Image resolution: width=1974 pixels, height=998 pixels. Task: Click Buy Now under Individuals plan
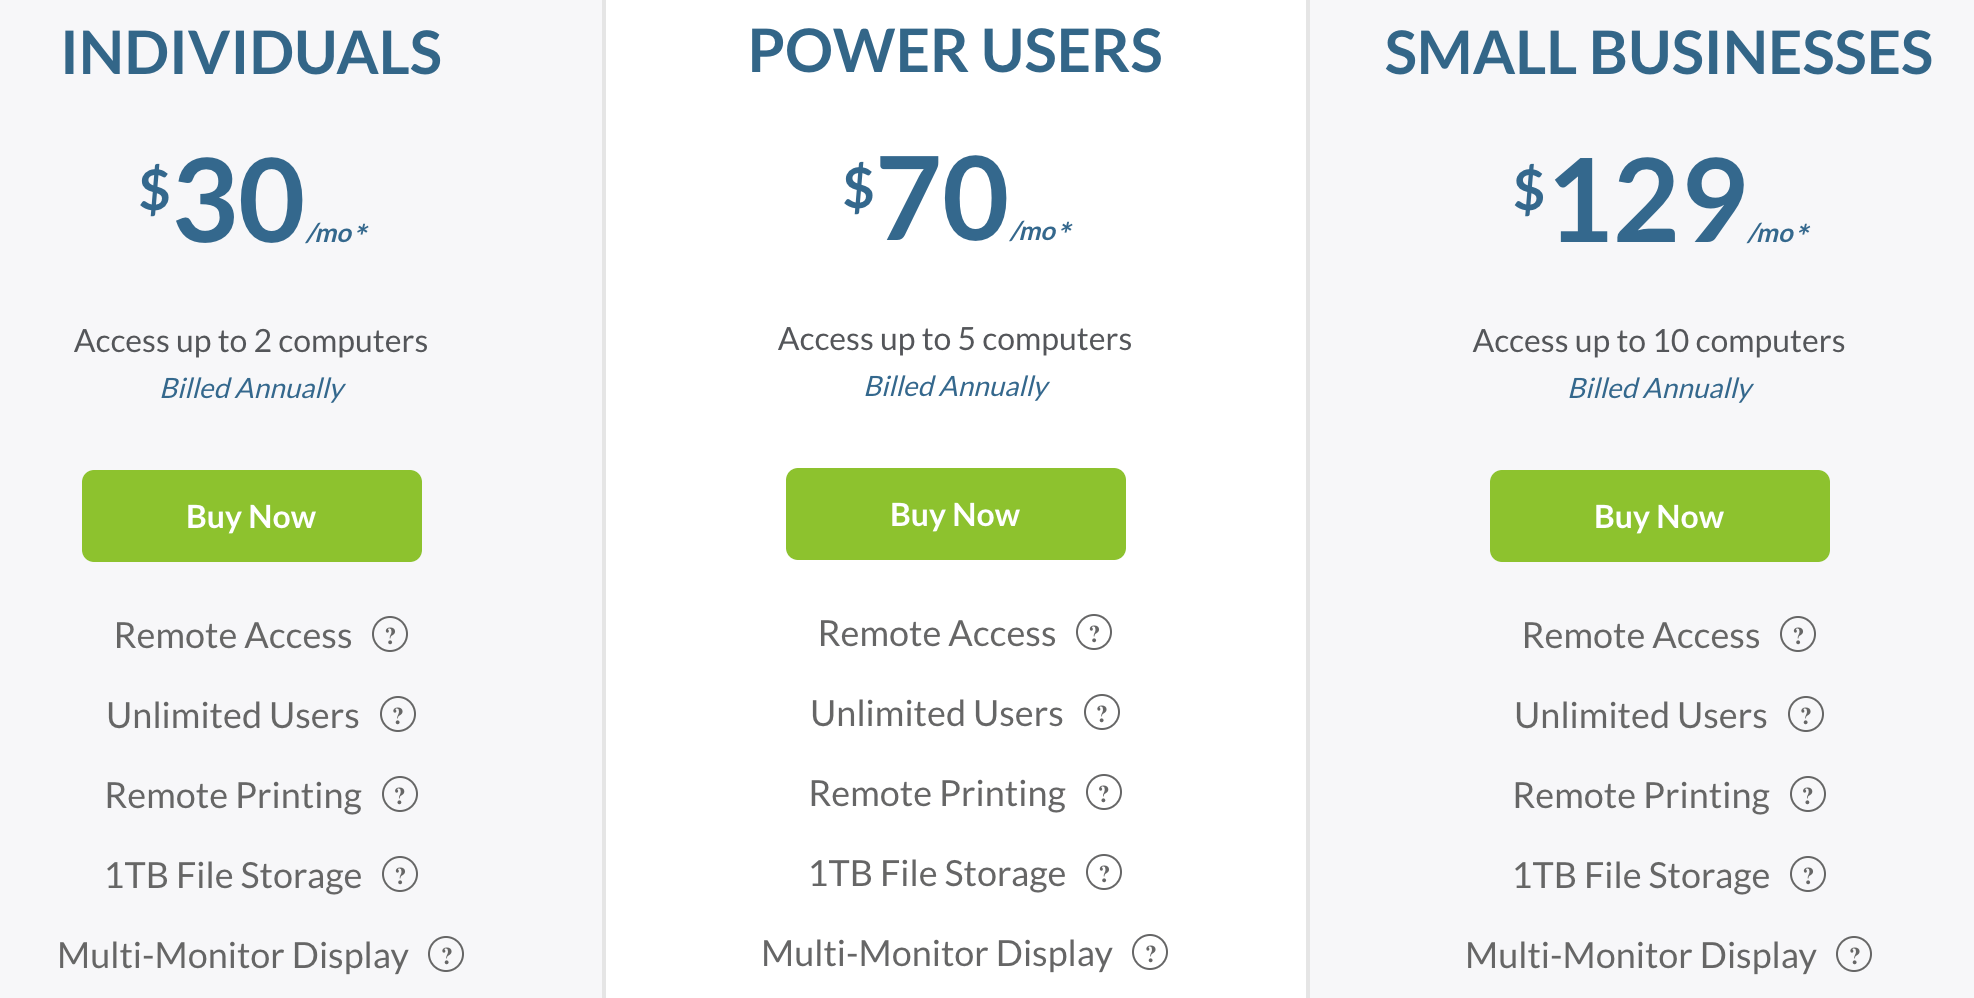click(x=252, y=516)
